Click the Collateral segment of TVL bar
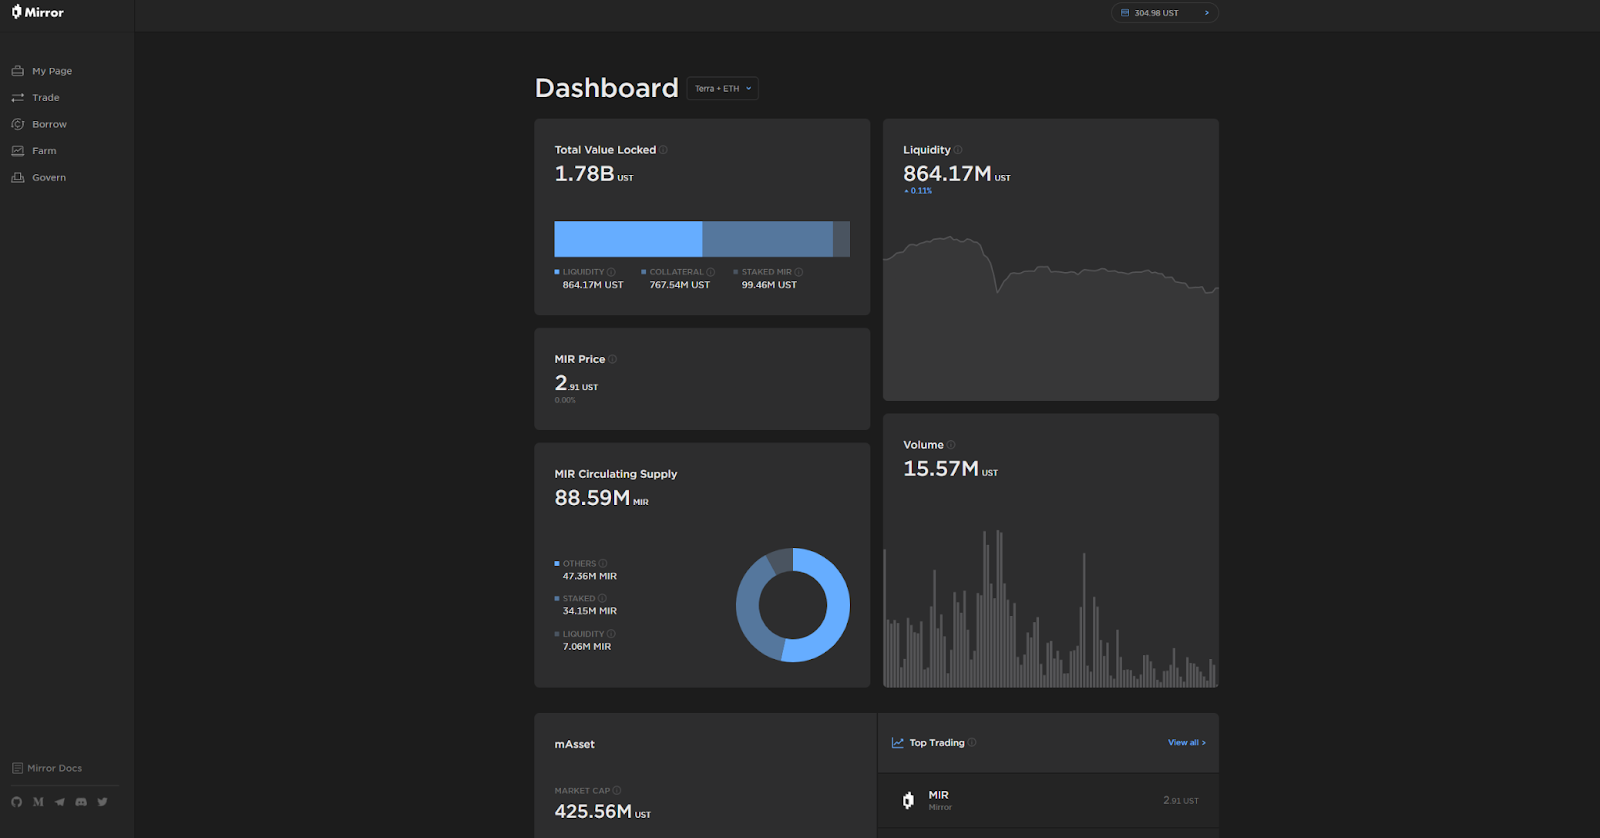 tap(767, 240)
